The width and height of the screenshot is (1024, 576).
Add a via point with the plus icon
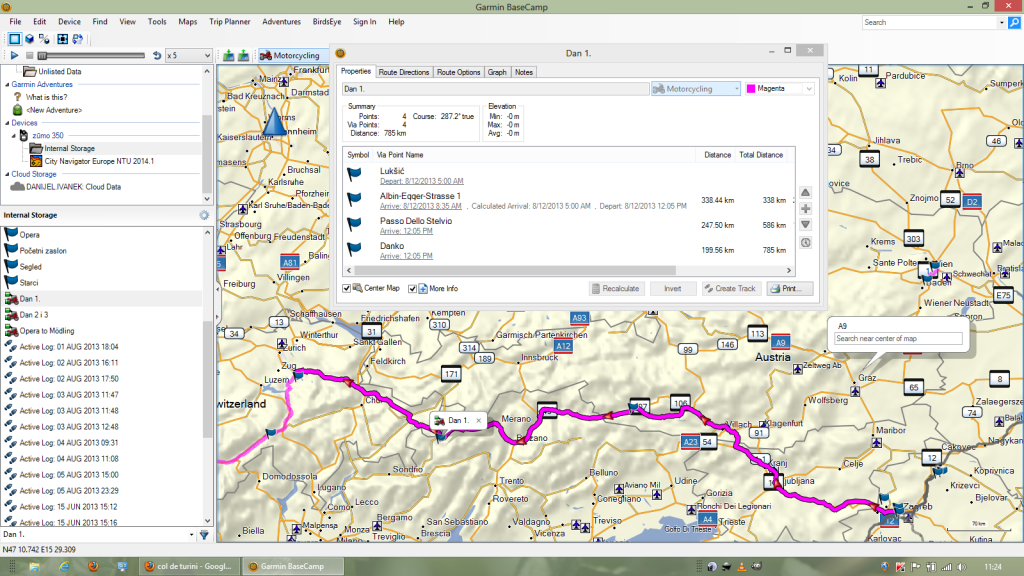805,209
